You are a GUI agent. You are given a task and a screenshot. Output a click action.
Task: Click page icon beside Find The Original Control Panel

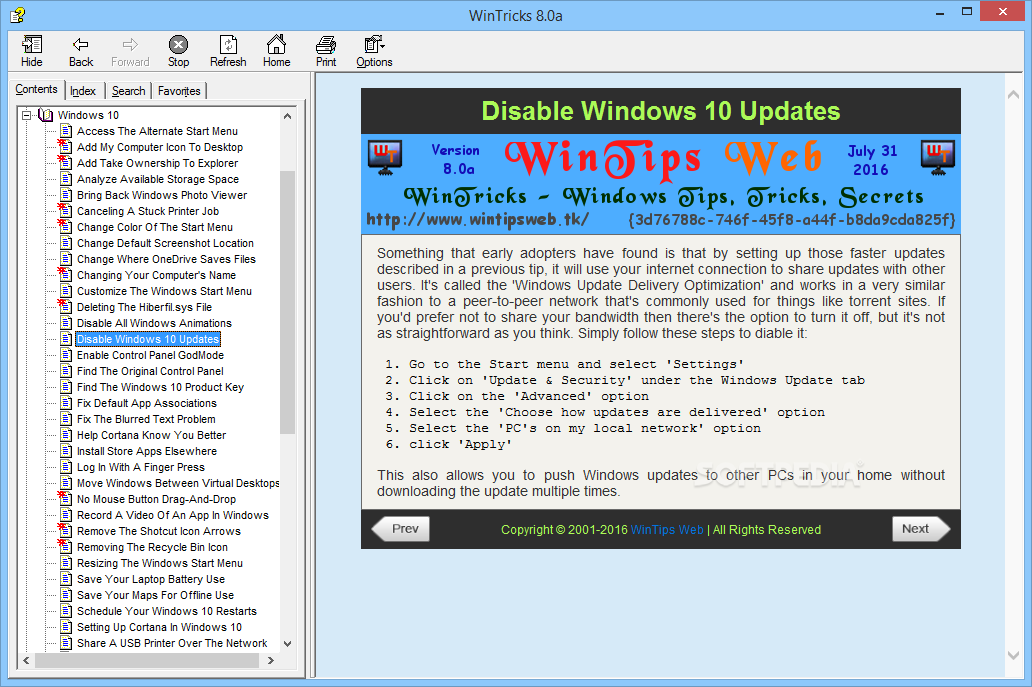point(66,371)
